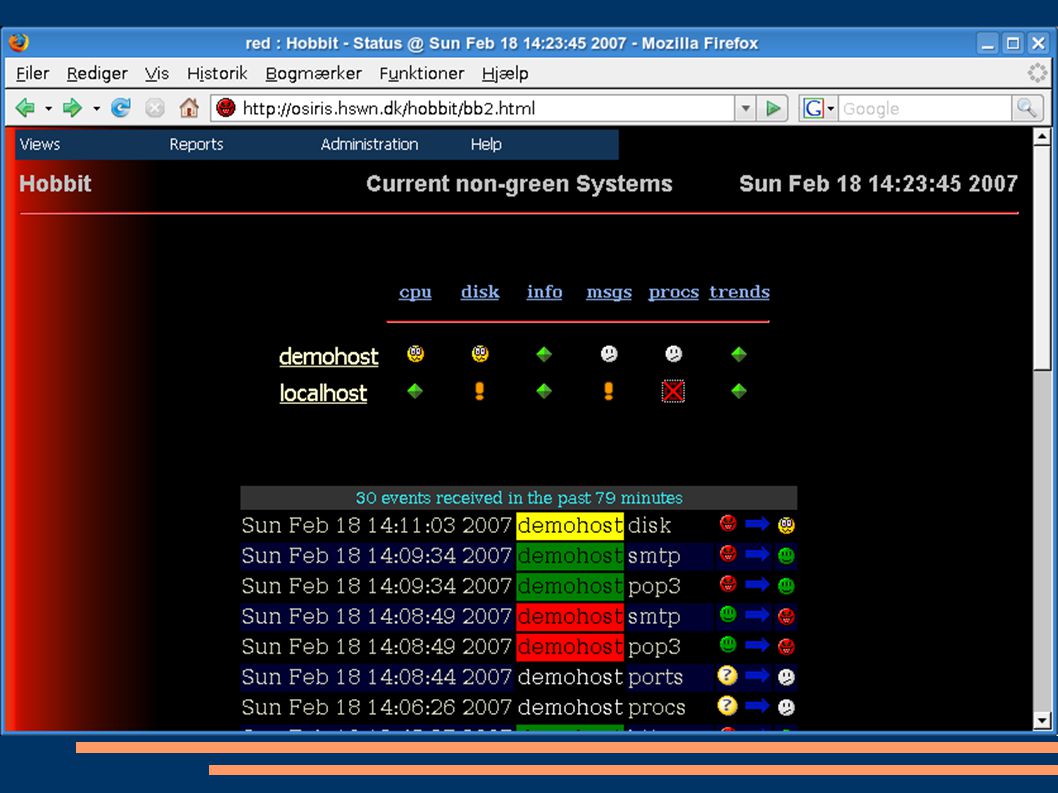Click the vertical scrollbar thumb

(x=1042, y=258)
